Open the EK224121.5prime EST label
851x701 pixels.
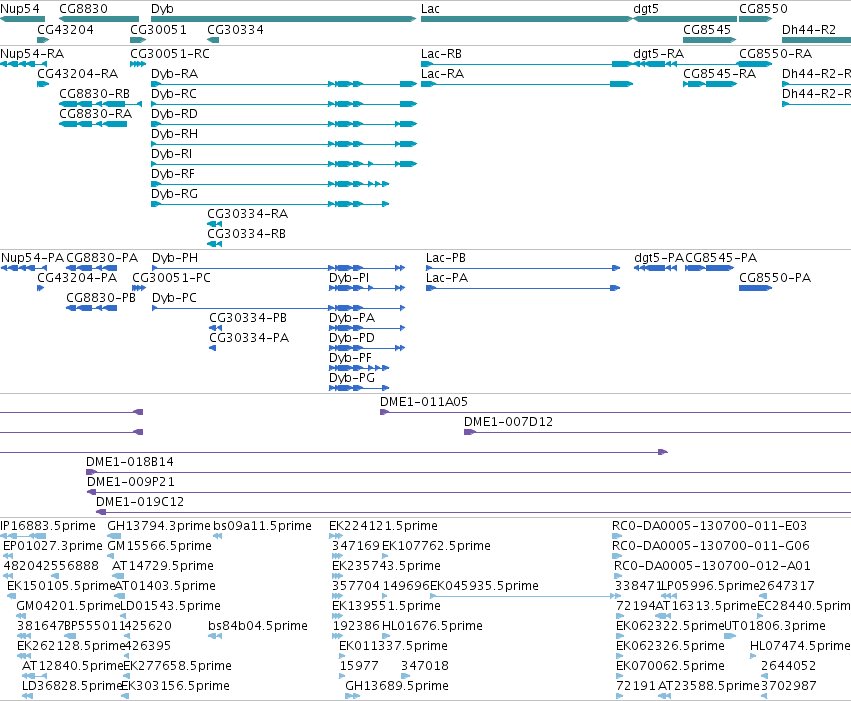tap(383, 526)
